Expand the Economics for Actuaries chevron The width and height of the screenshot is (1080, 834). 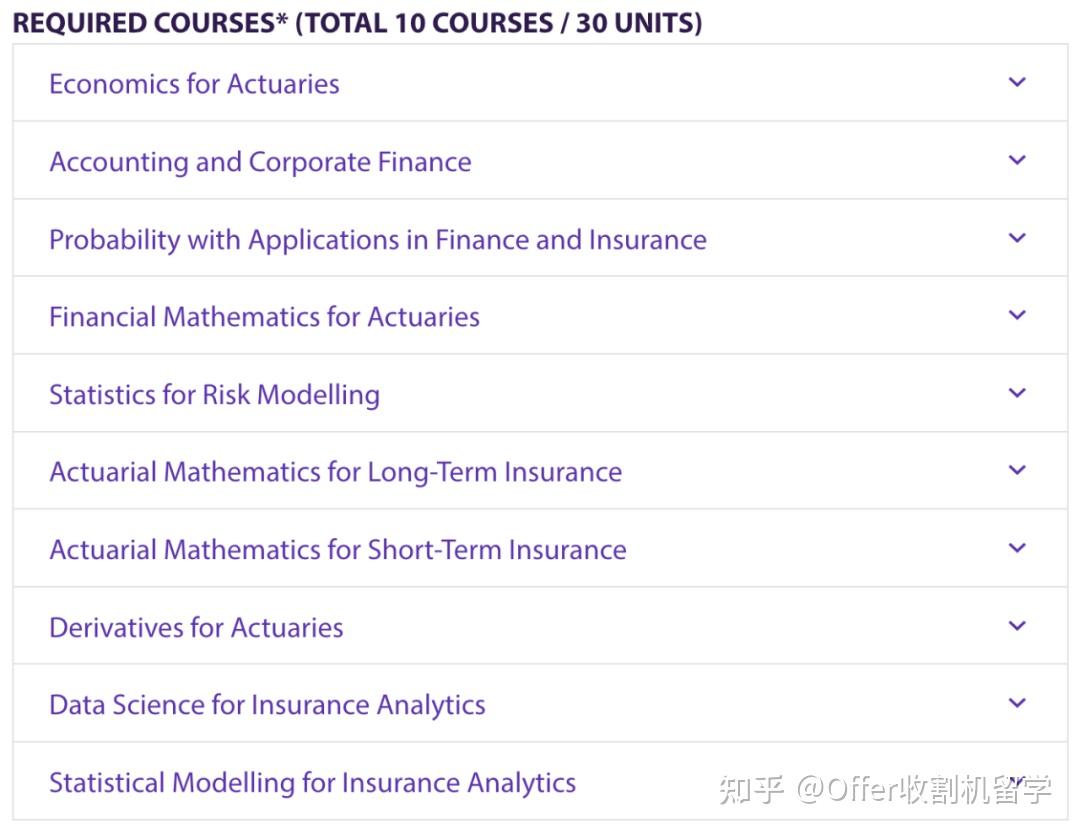pos(1017,82)
